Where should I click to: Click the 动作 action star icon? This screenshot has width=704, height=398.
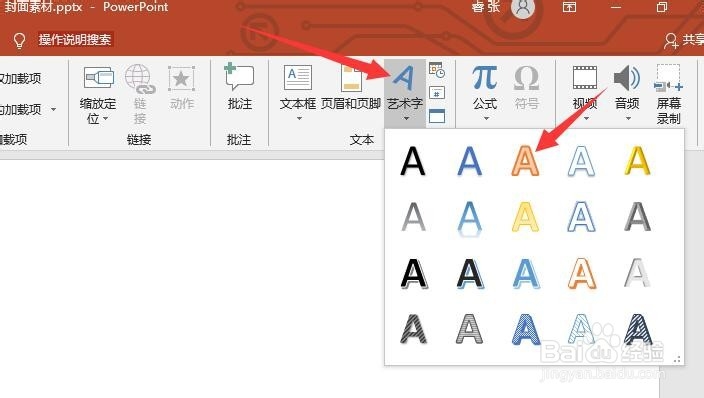point(181,78)
